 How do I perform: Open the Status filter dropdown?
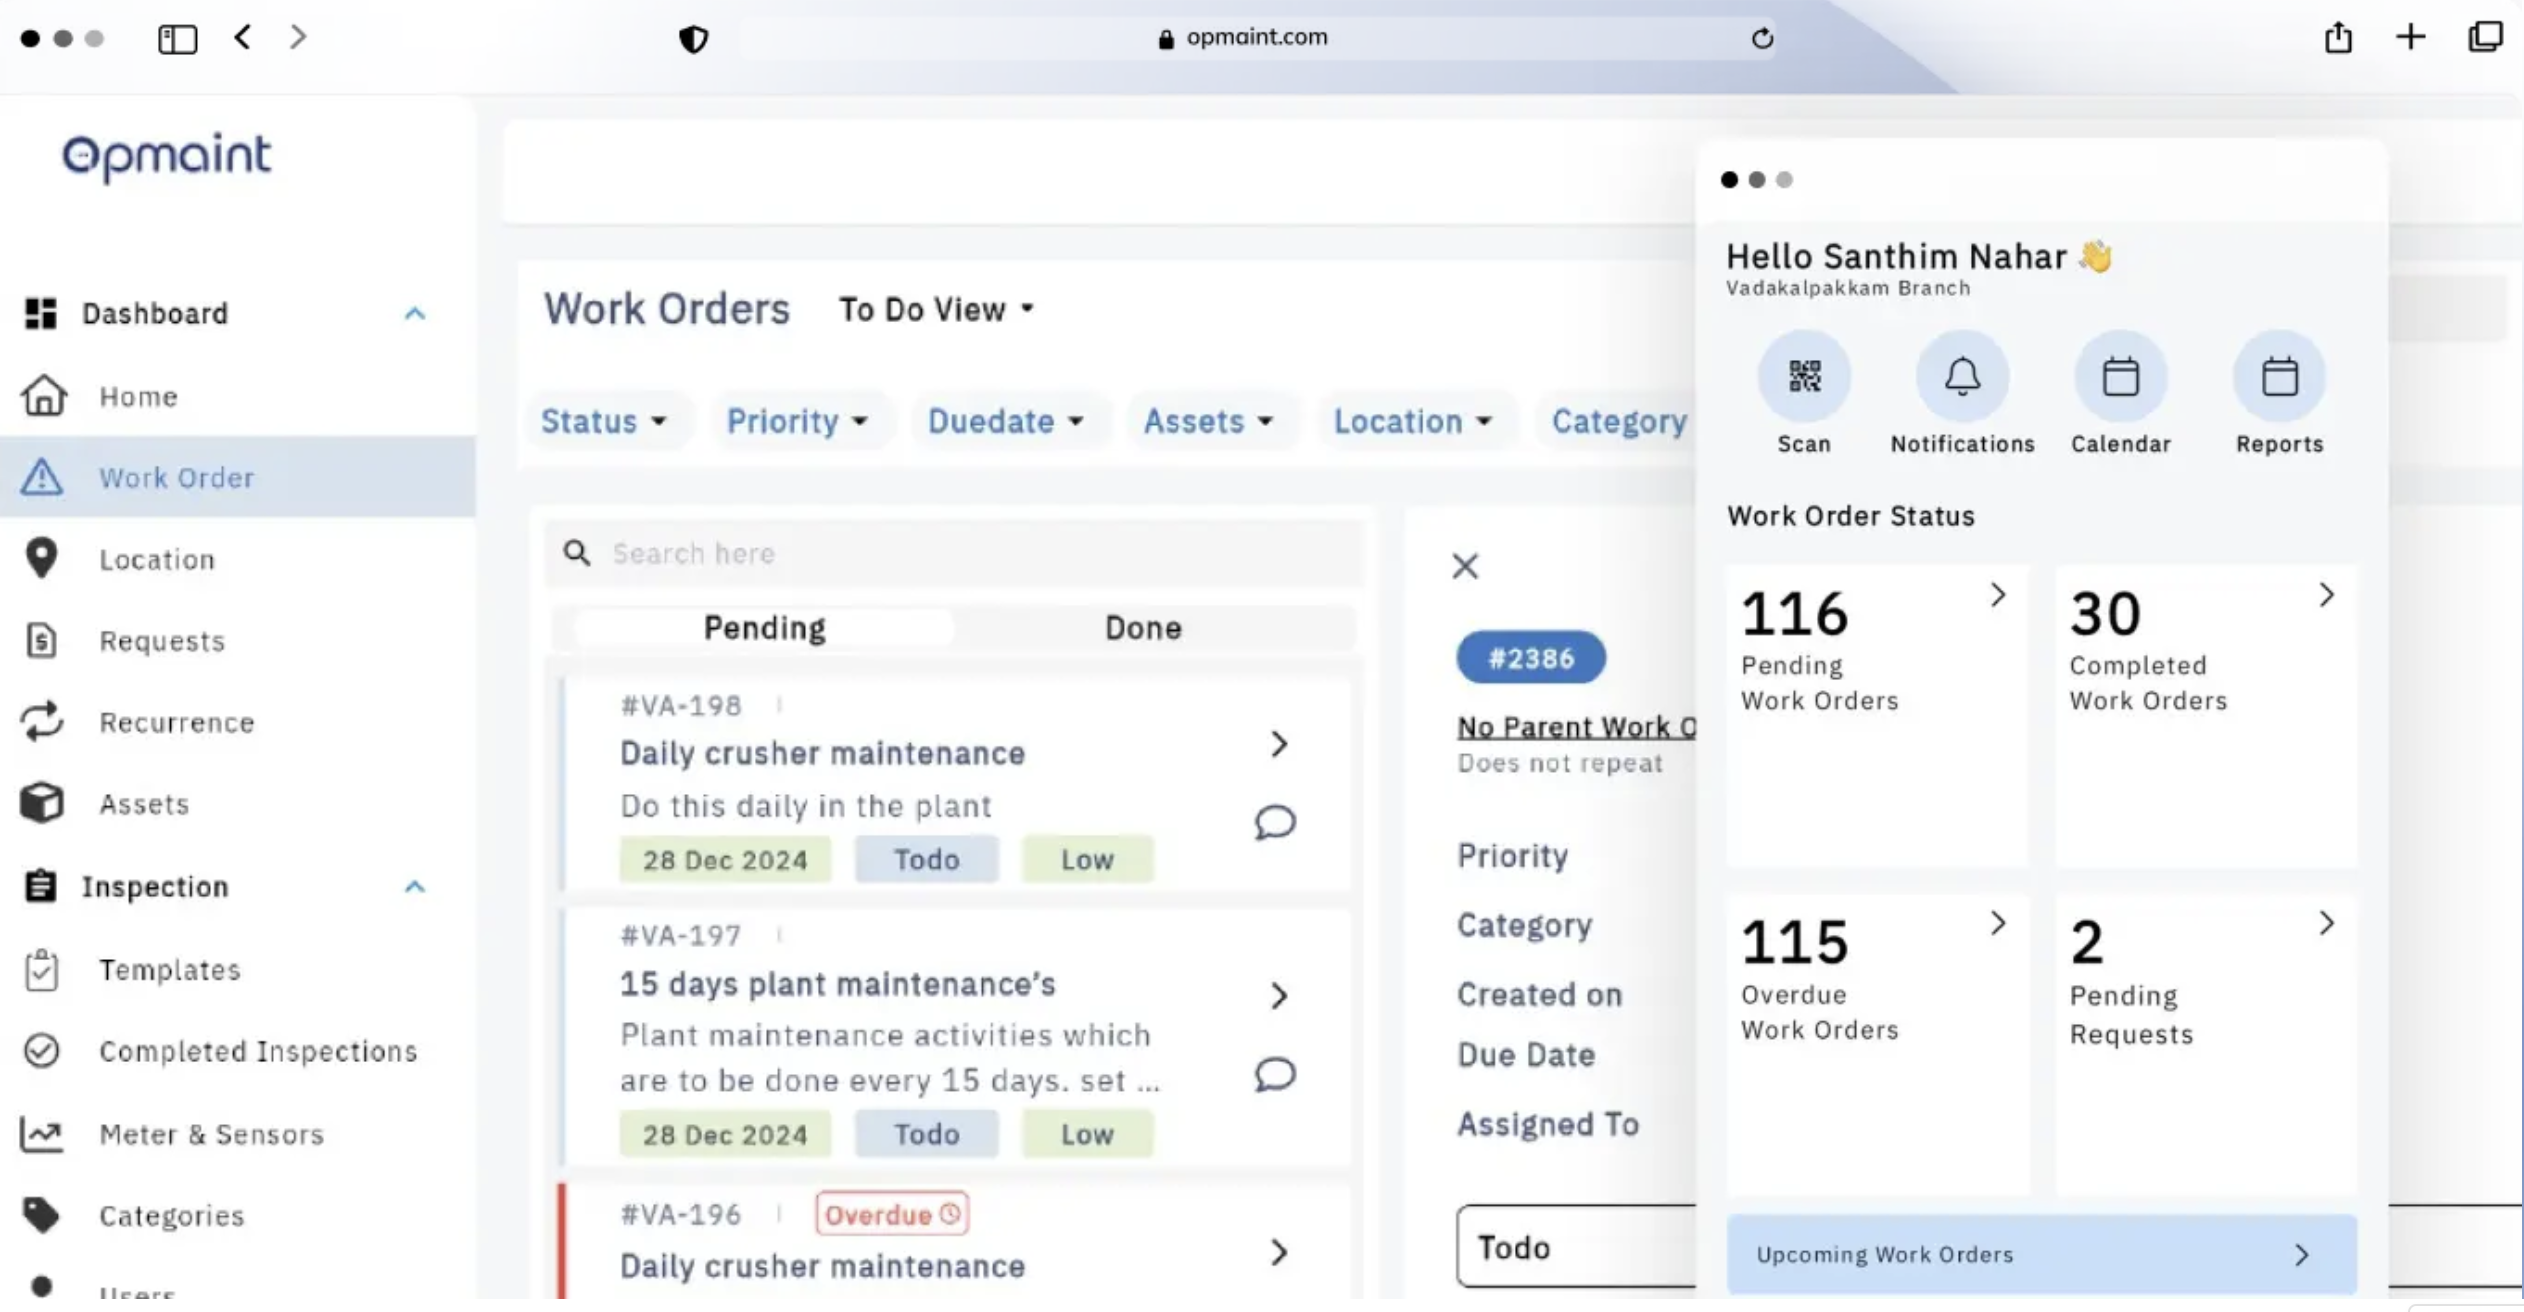click(603, 421)
